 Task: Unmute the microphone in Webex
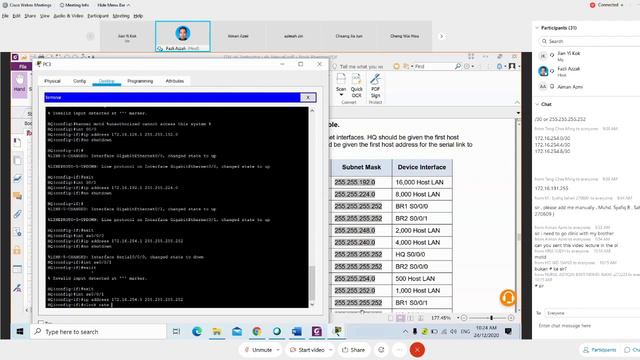click(x=258, y=350)
